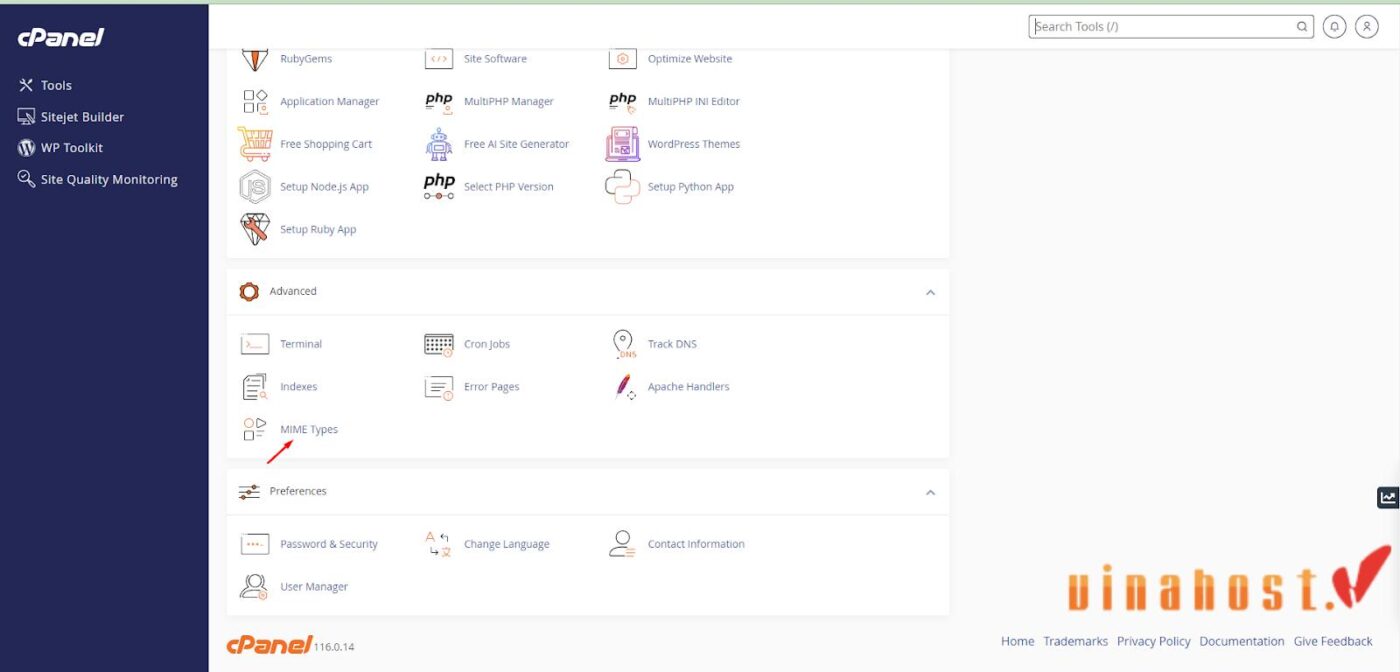Click the Free AI Site Generator robot icon

tap(439, 144)
